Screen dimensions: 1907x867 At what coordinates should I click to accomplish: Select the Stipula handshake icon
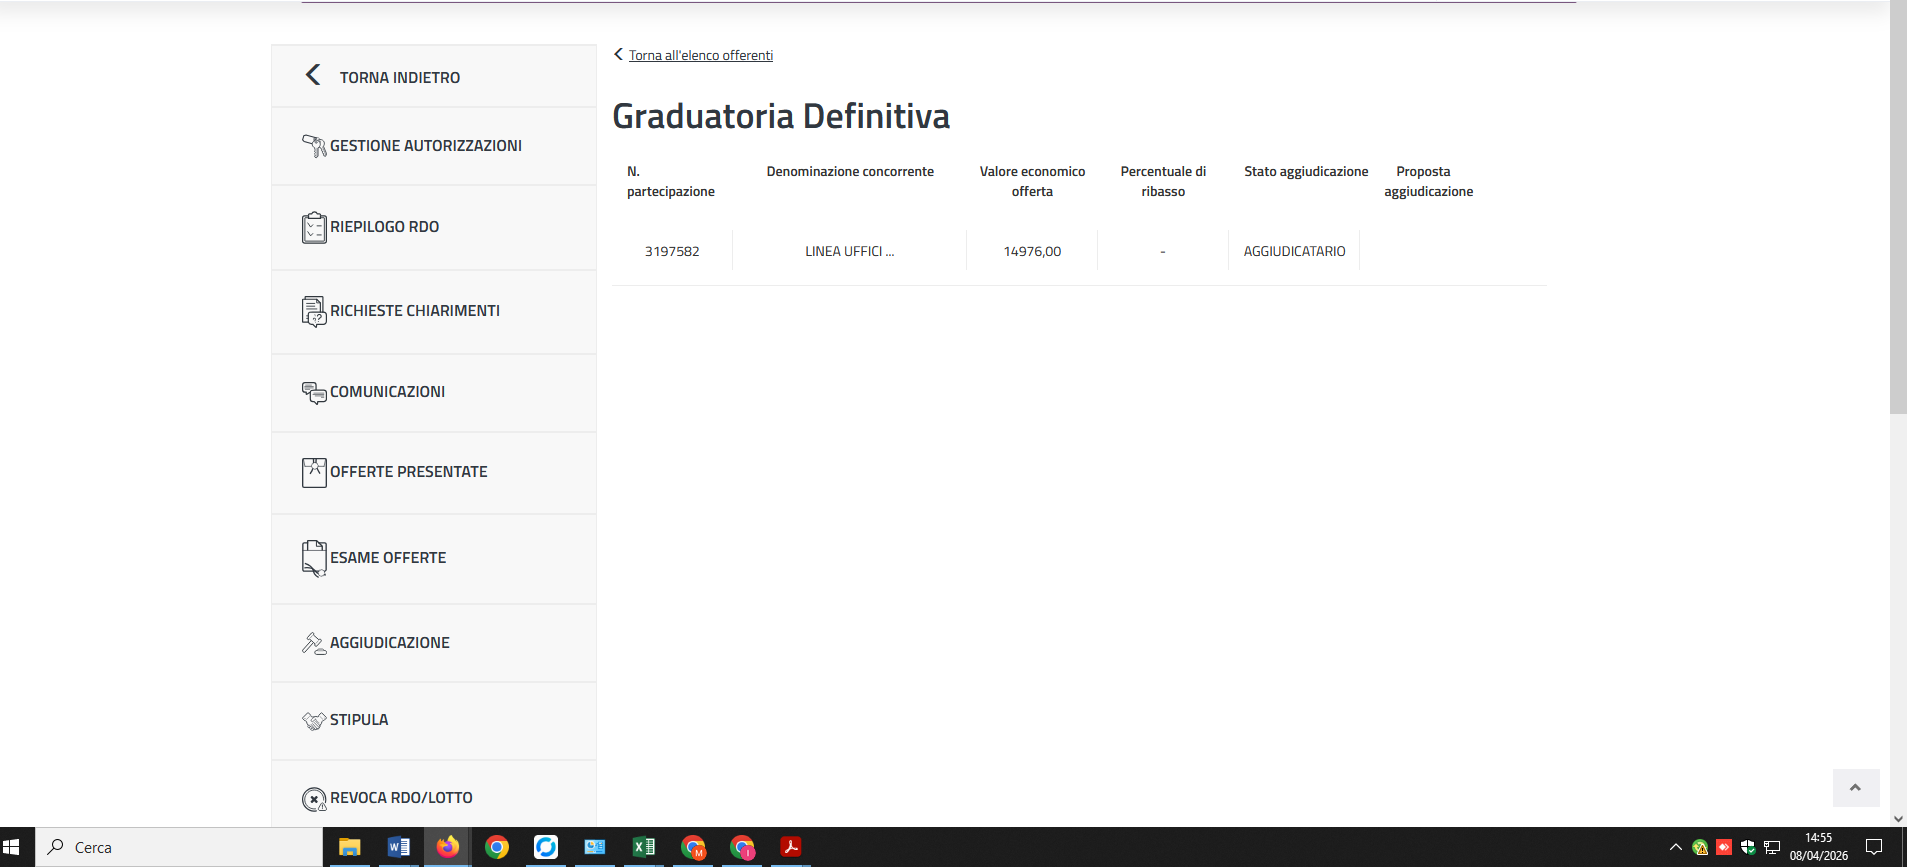click(x=314, y=720)
